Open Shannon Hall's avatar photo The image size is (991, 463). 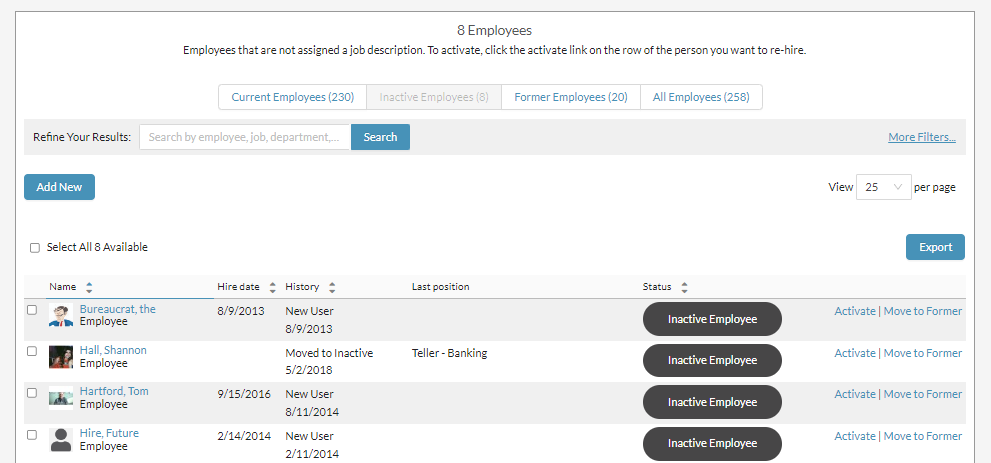tap(61, 357)
